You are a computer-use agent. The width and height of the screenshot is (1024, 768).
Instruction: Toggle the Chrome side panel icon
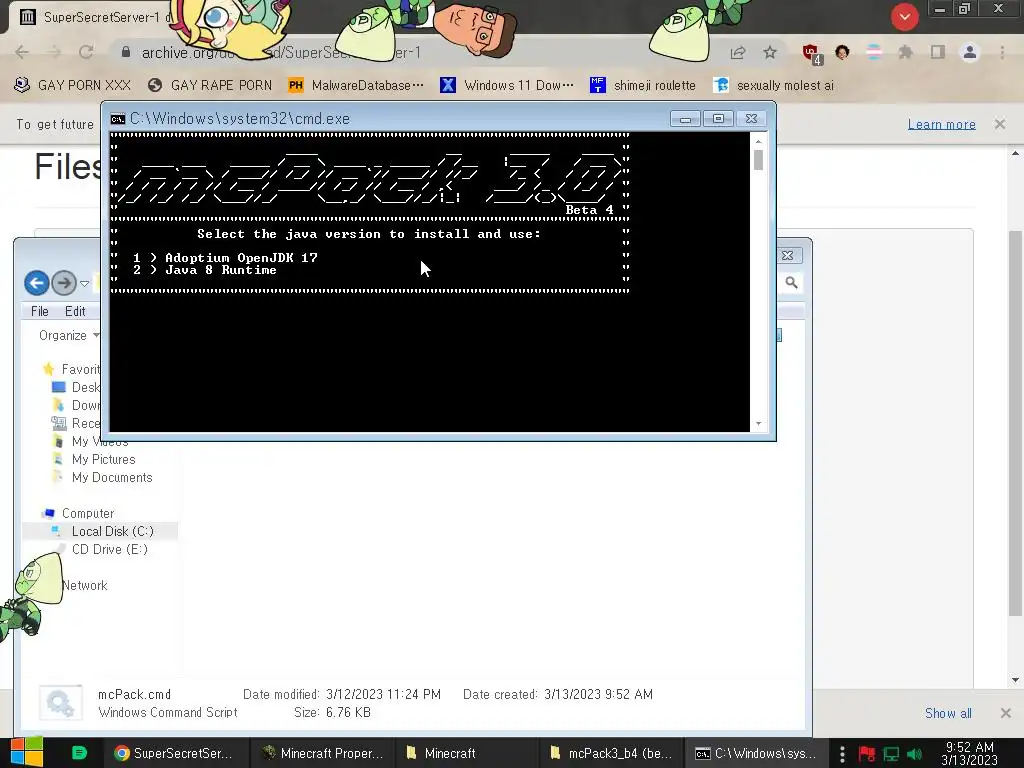coord(938,52)
